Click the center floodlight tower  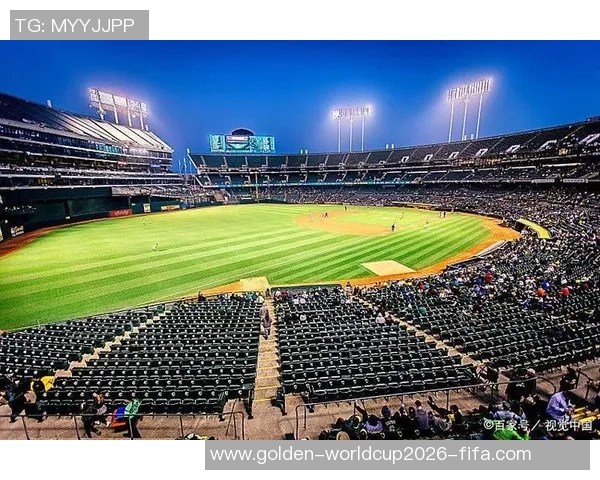351,128
